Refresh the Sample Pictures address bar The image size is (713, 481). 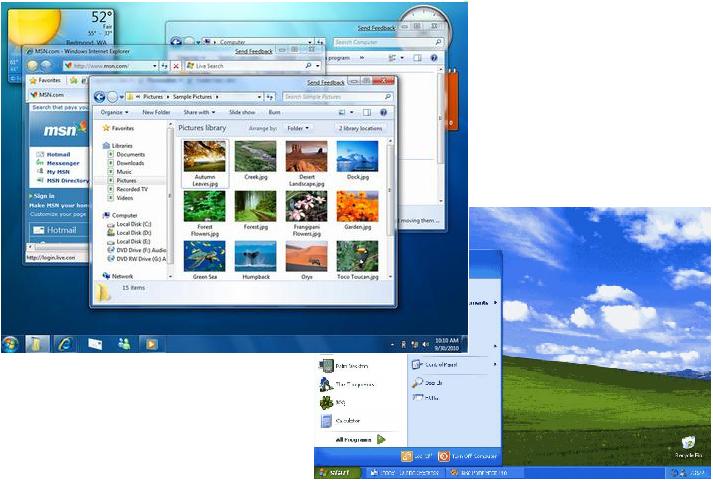(x=270, y=97)
